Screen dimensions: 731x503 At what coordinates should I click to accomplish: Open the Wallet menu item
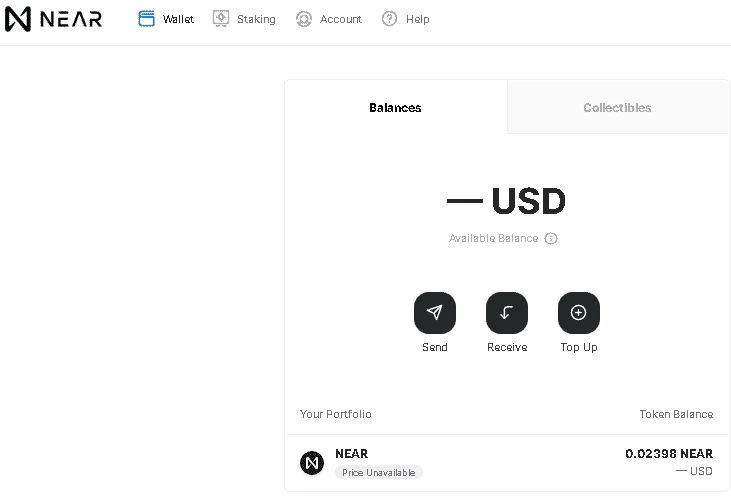tap(178, 19)
